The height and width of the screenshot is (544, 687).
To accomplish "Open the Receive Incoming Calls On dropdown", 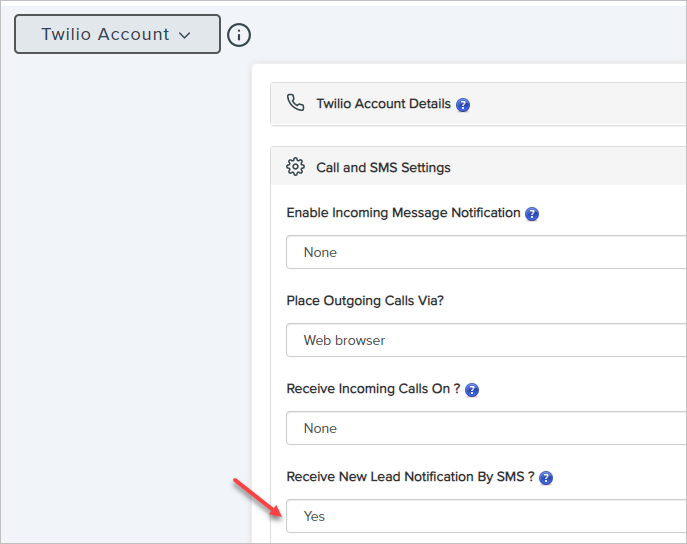I will pos(486,428).
